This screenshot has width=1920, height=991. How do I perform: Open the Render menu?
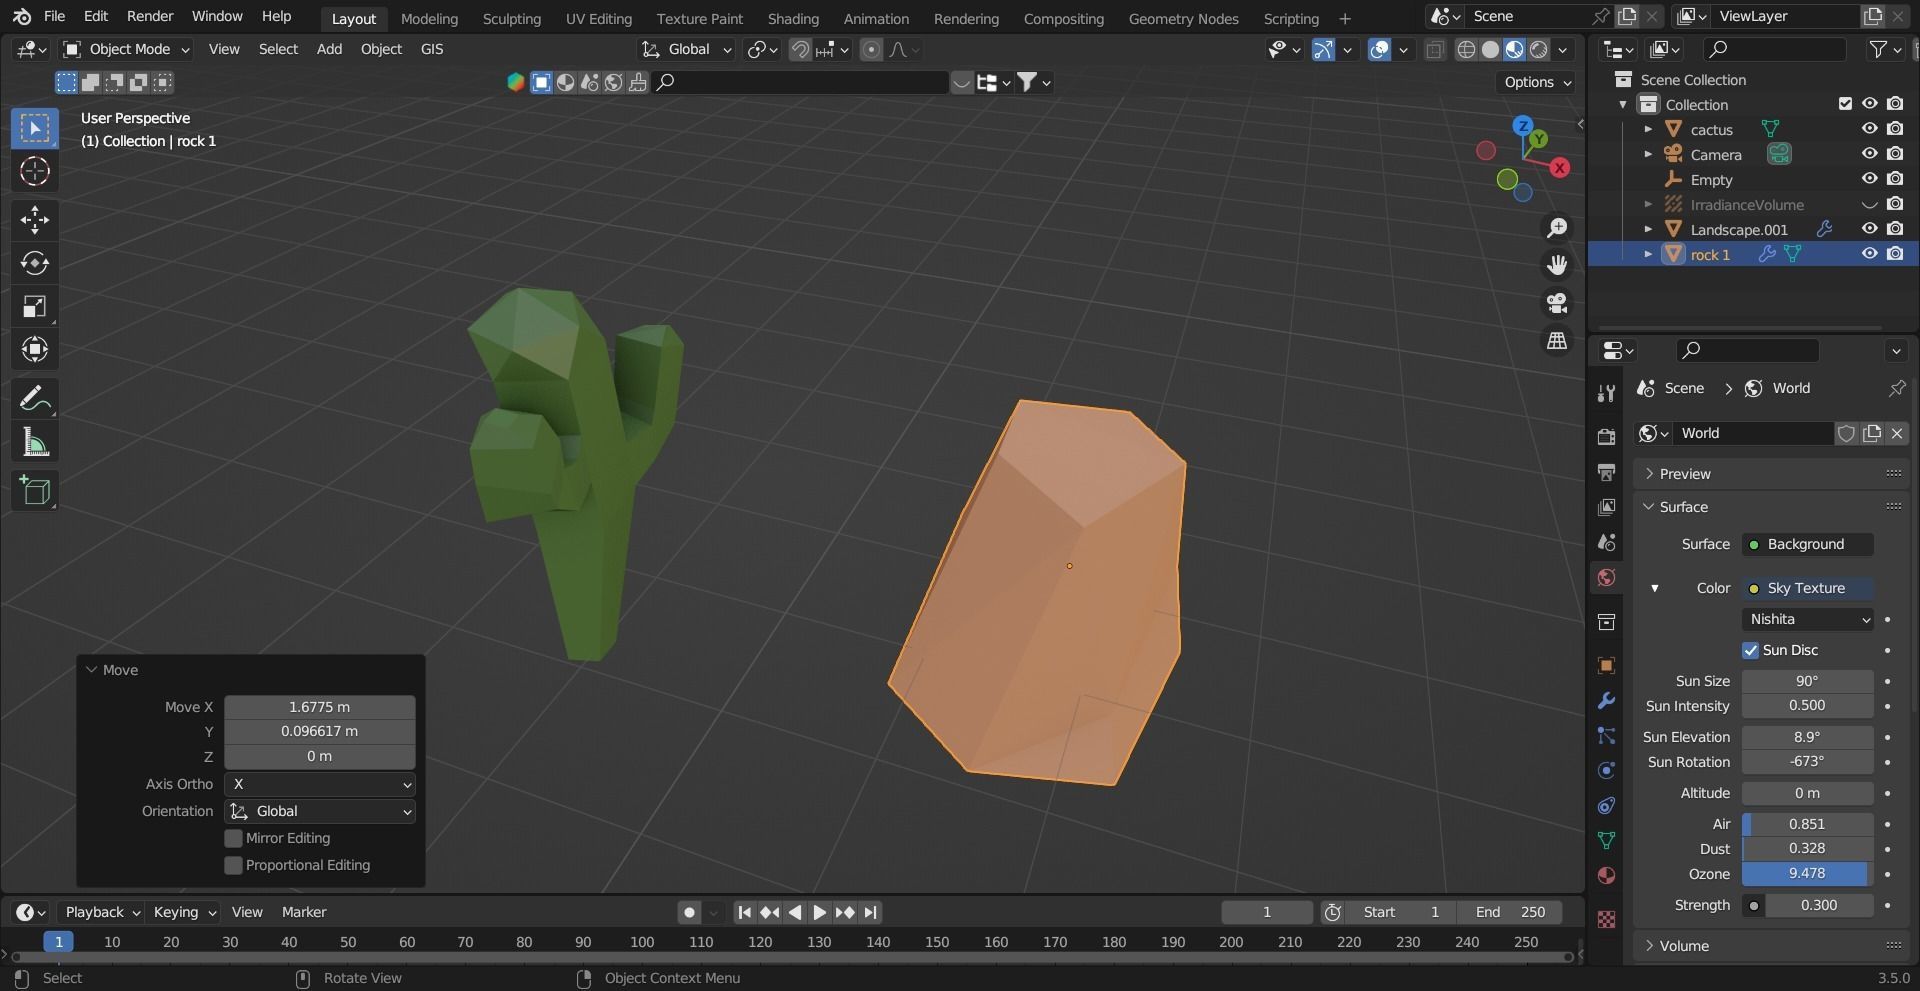(x=150, y=16)
